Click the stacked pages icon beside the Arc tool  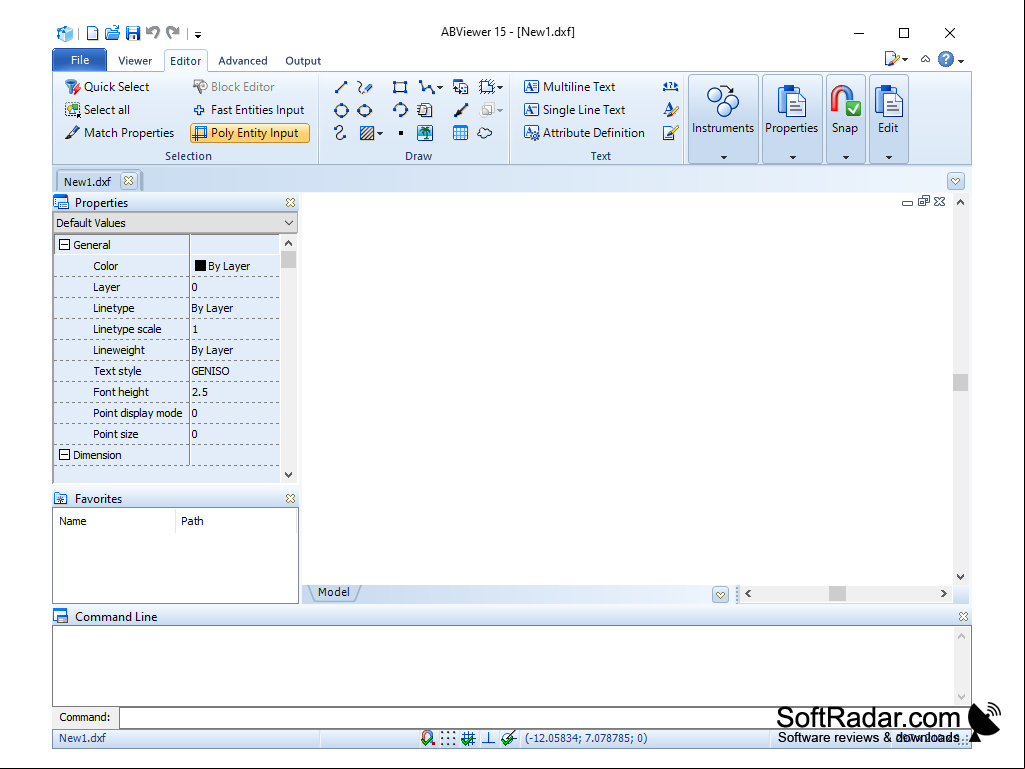point(425,111)
